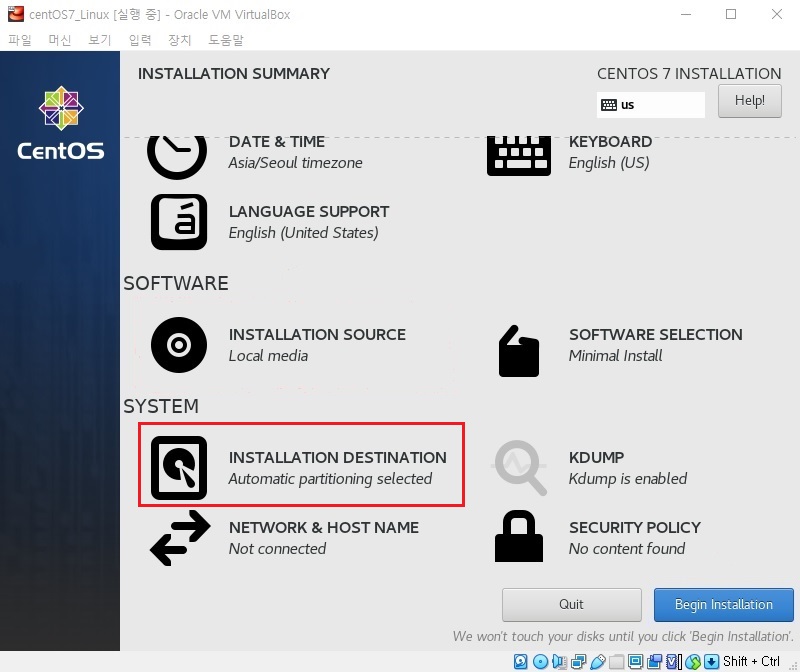This screenshot has height=672, width=800.
Task: Click VirtualBox hard disk activity icon
Action: coord(520,662)
